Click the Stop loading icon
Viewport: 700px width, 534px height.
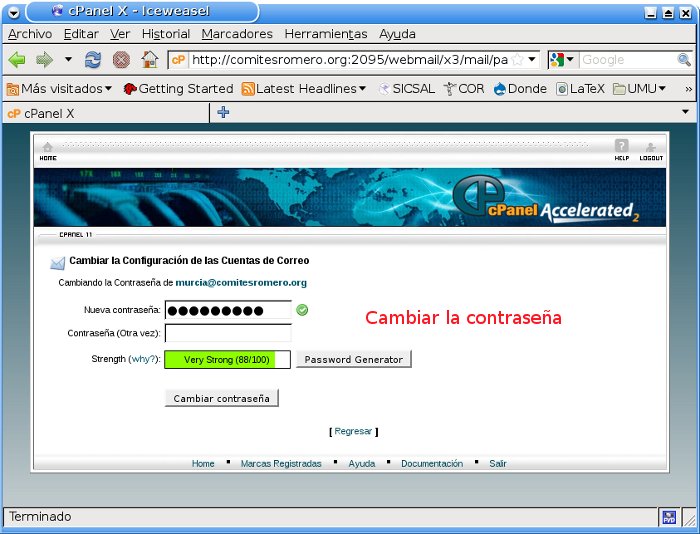[x=121, y=60]
